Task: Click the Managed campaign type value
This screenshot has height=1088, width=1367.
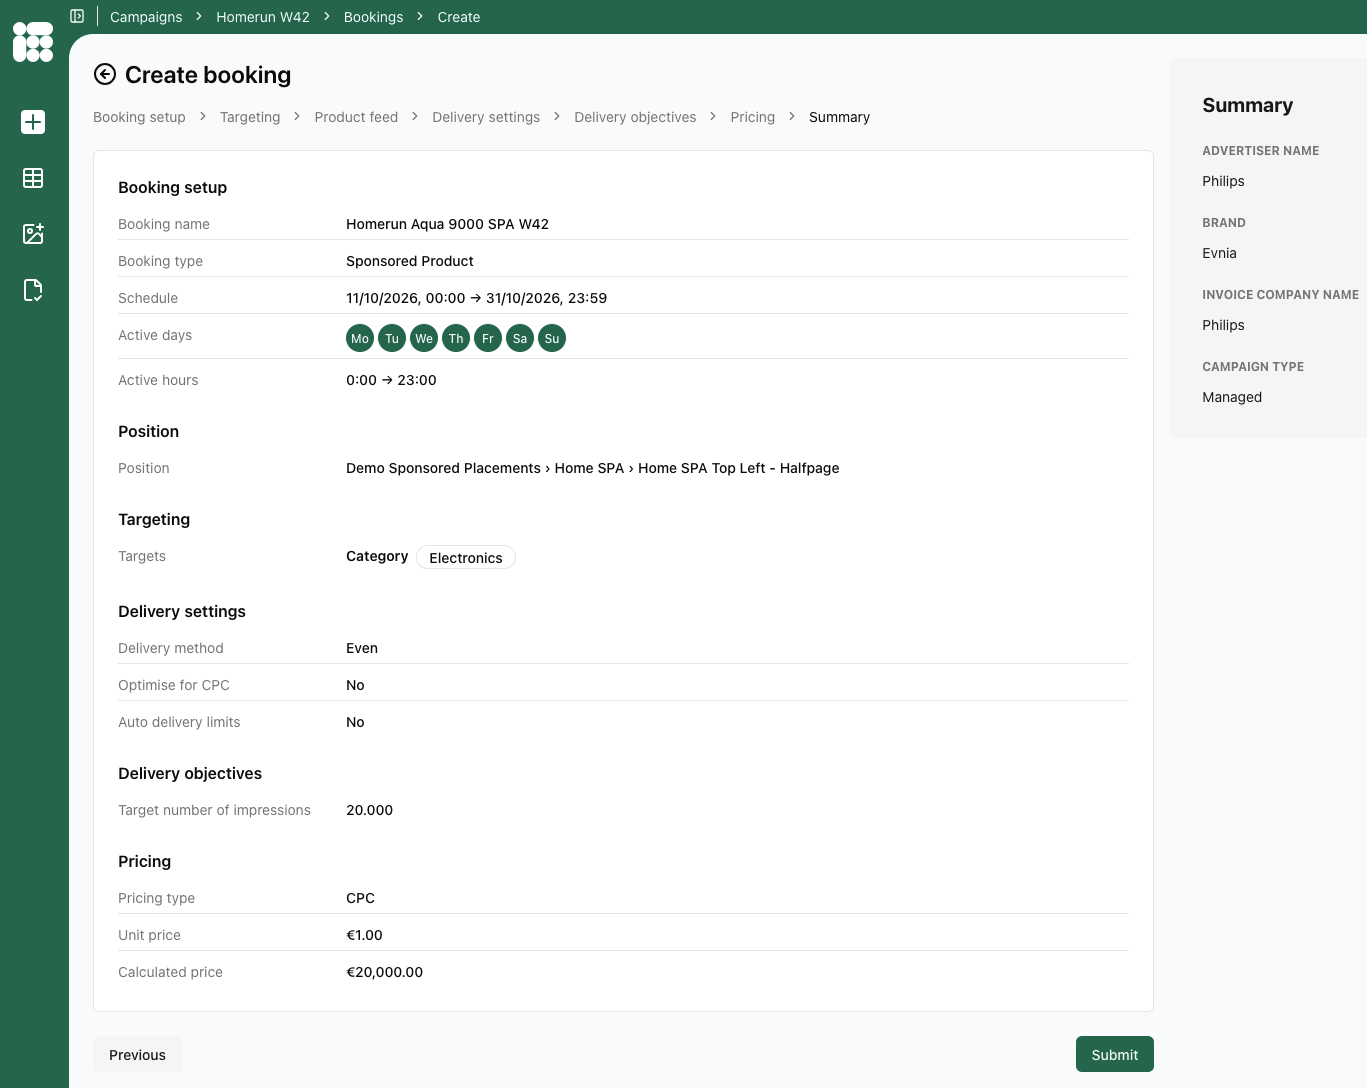Action: [1232, 397]
